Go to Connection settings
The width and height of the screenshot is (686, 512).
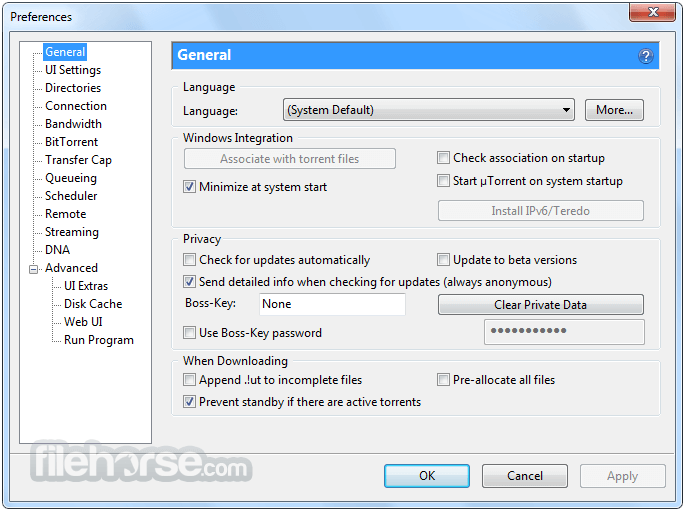[76, 106]
